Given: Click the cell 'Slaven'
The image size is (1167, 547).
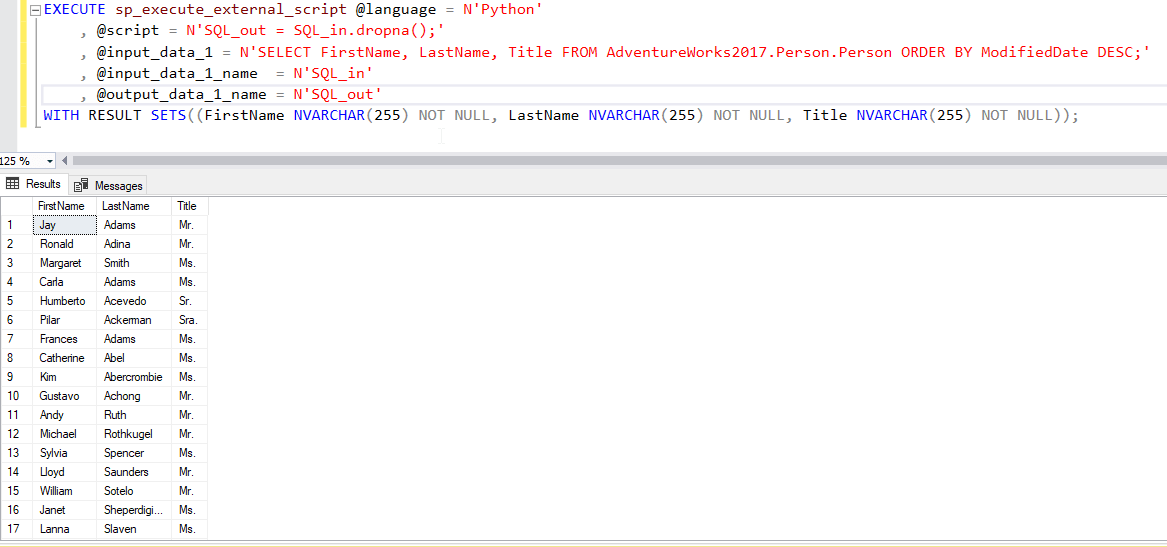Looking at the screenshot, I should coord(134,529).
